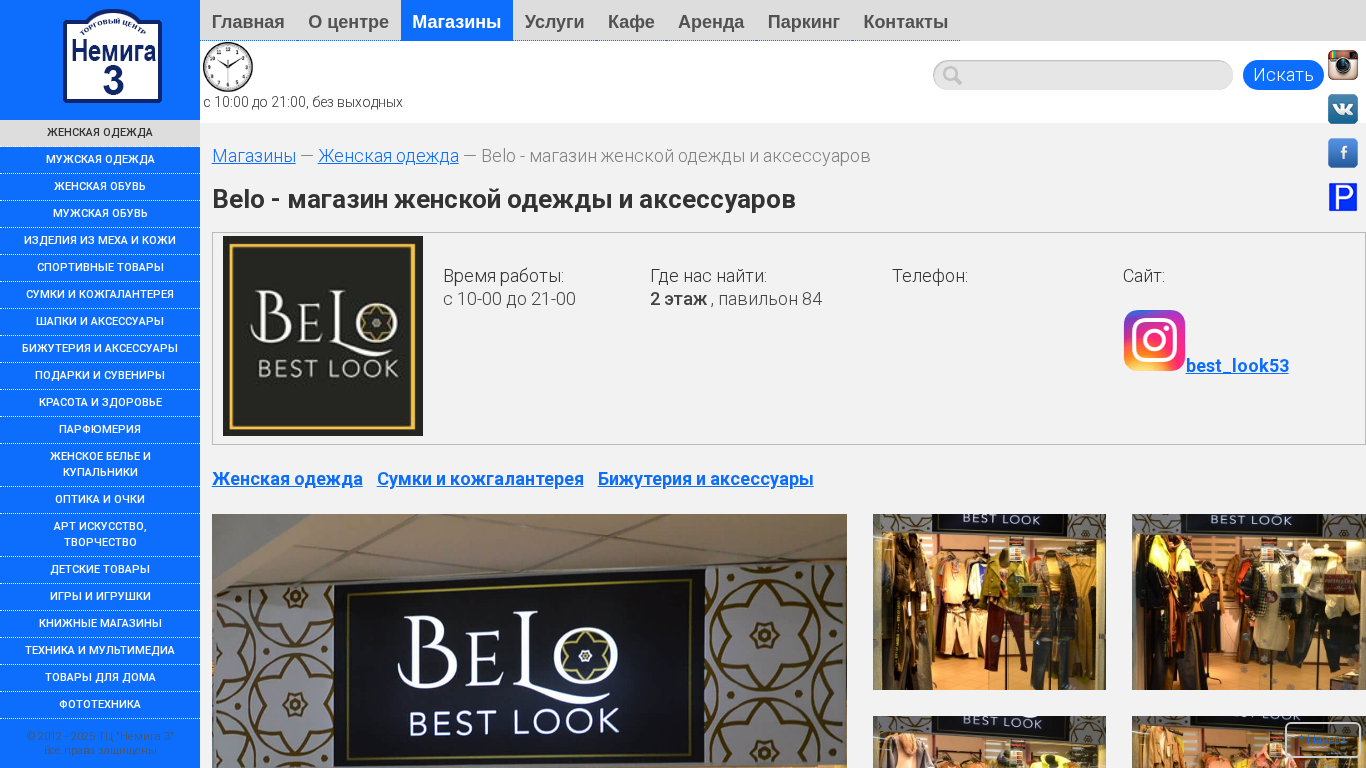This screenshot has height=768, width=1366.
Task: Select Парфюмерия in the sidebar
Action: point(100,430)
